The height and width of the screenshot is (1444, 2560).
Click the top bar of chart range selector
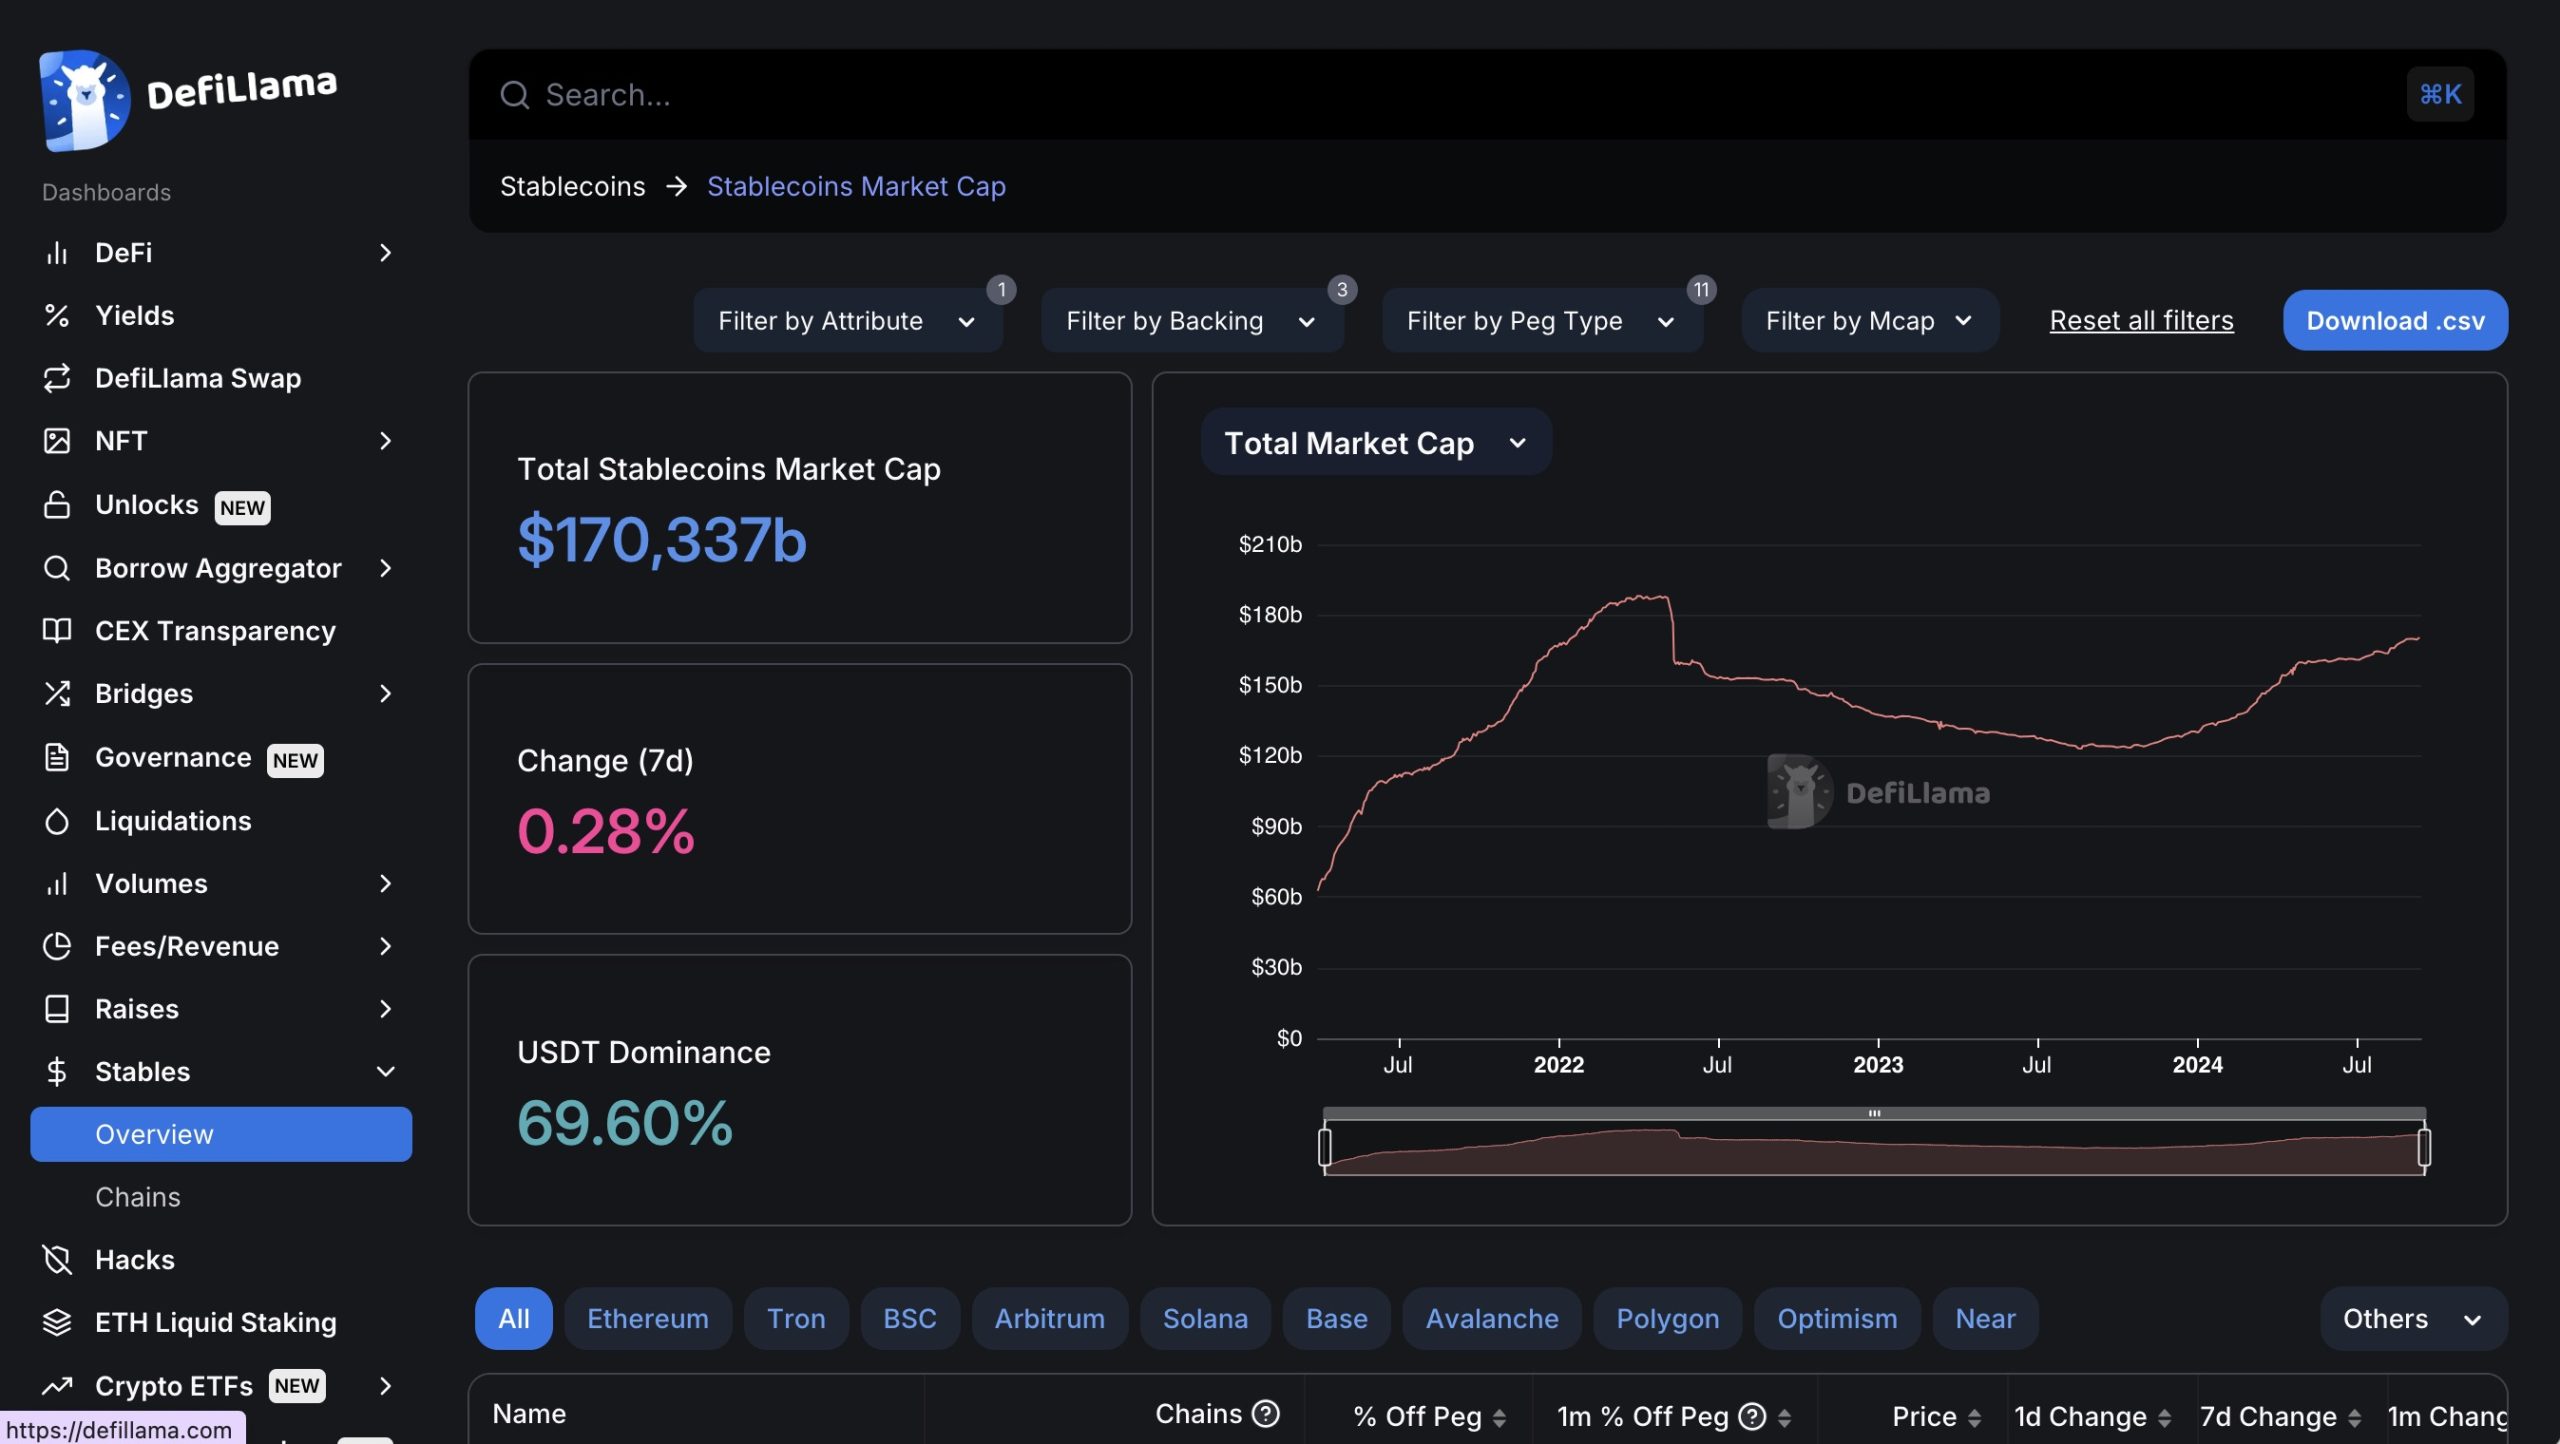(x=1874, y=1113)
